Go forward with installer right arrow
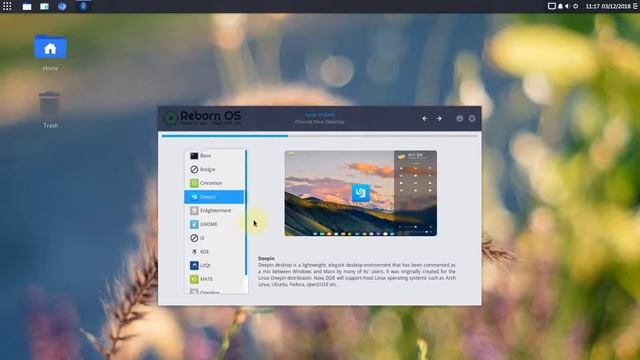Image resolution: width=640 pixels, height=360 pixels. 439,118
